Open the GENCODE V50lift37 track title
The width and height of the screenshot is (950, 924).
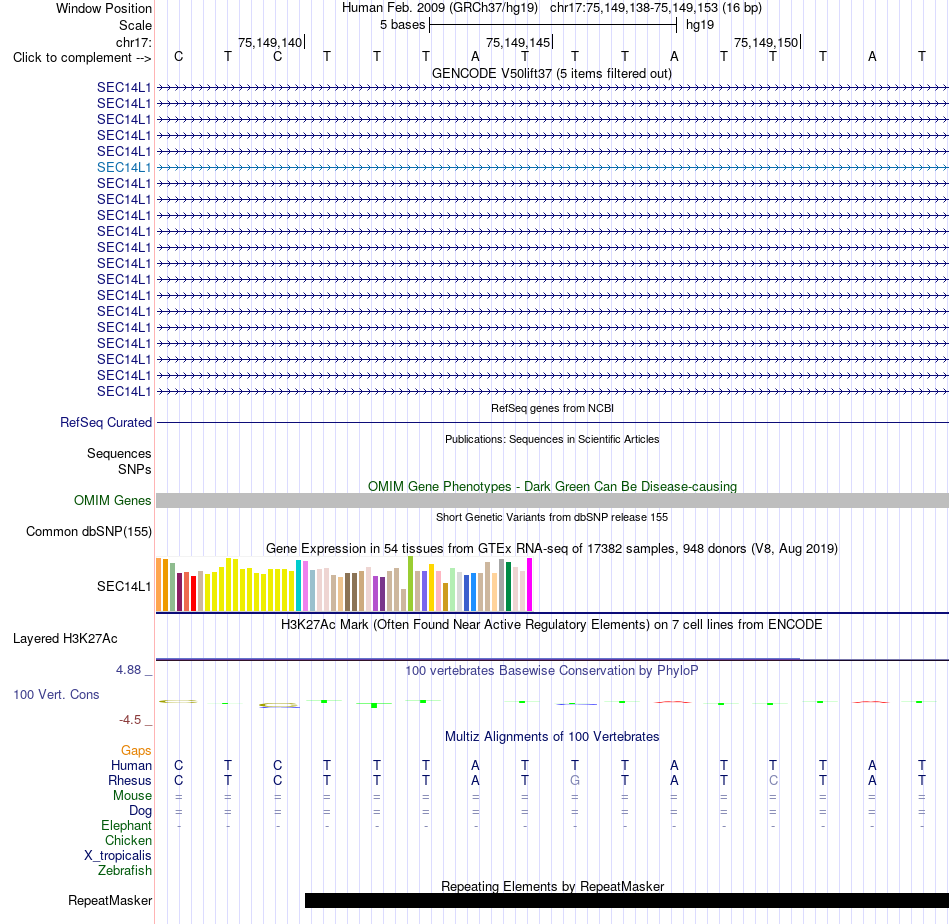(x=552, y=73)
